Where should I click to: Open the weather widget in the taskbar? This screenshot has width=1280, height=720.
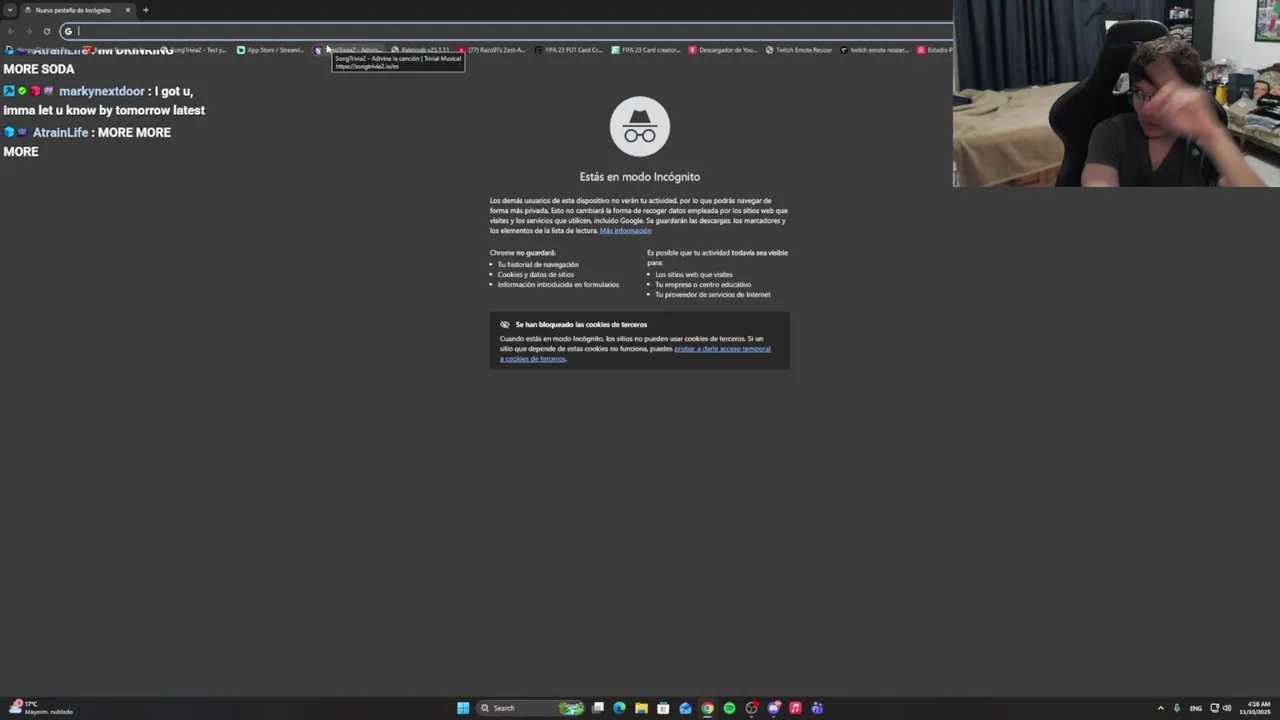40,708
